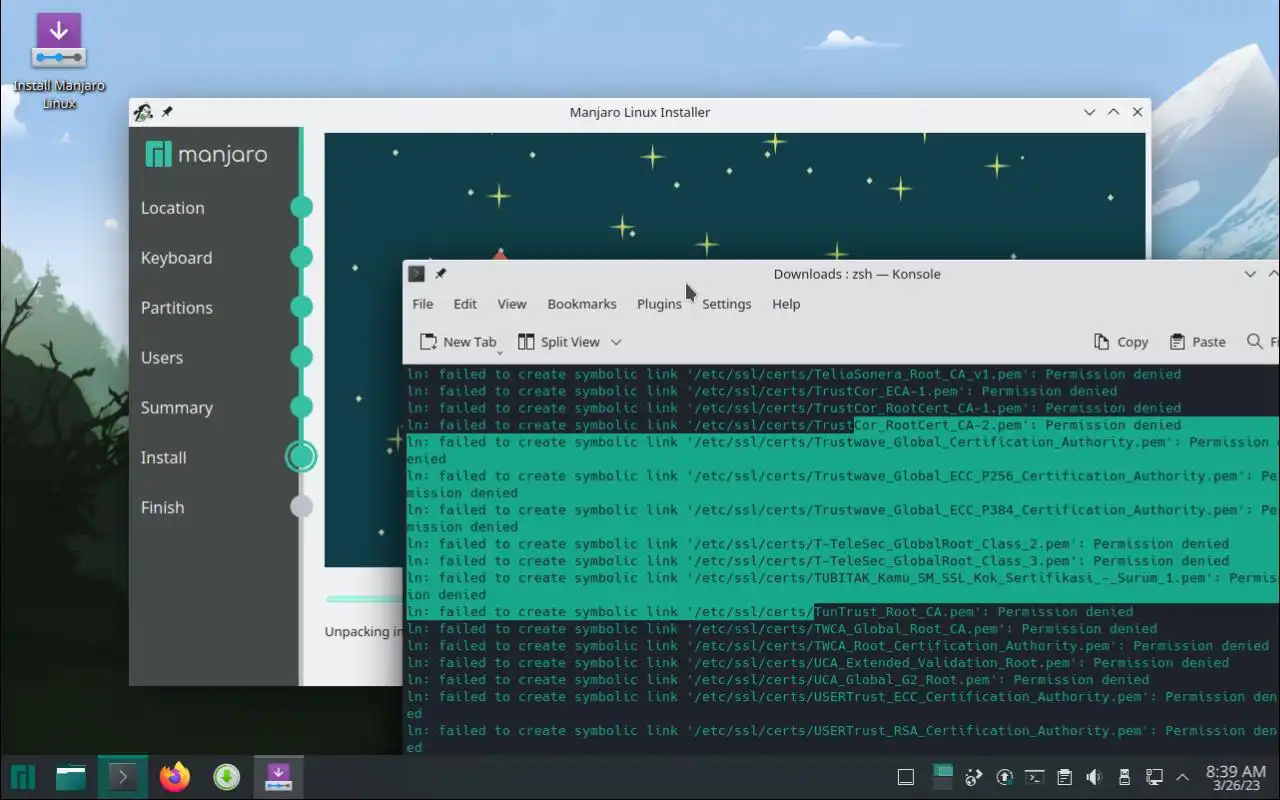Click Split View in the Konsole toolbar

(559, 342)
